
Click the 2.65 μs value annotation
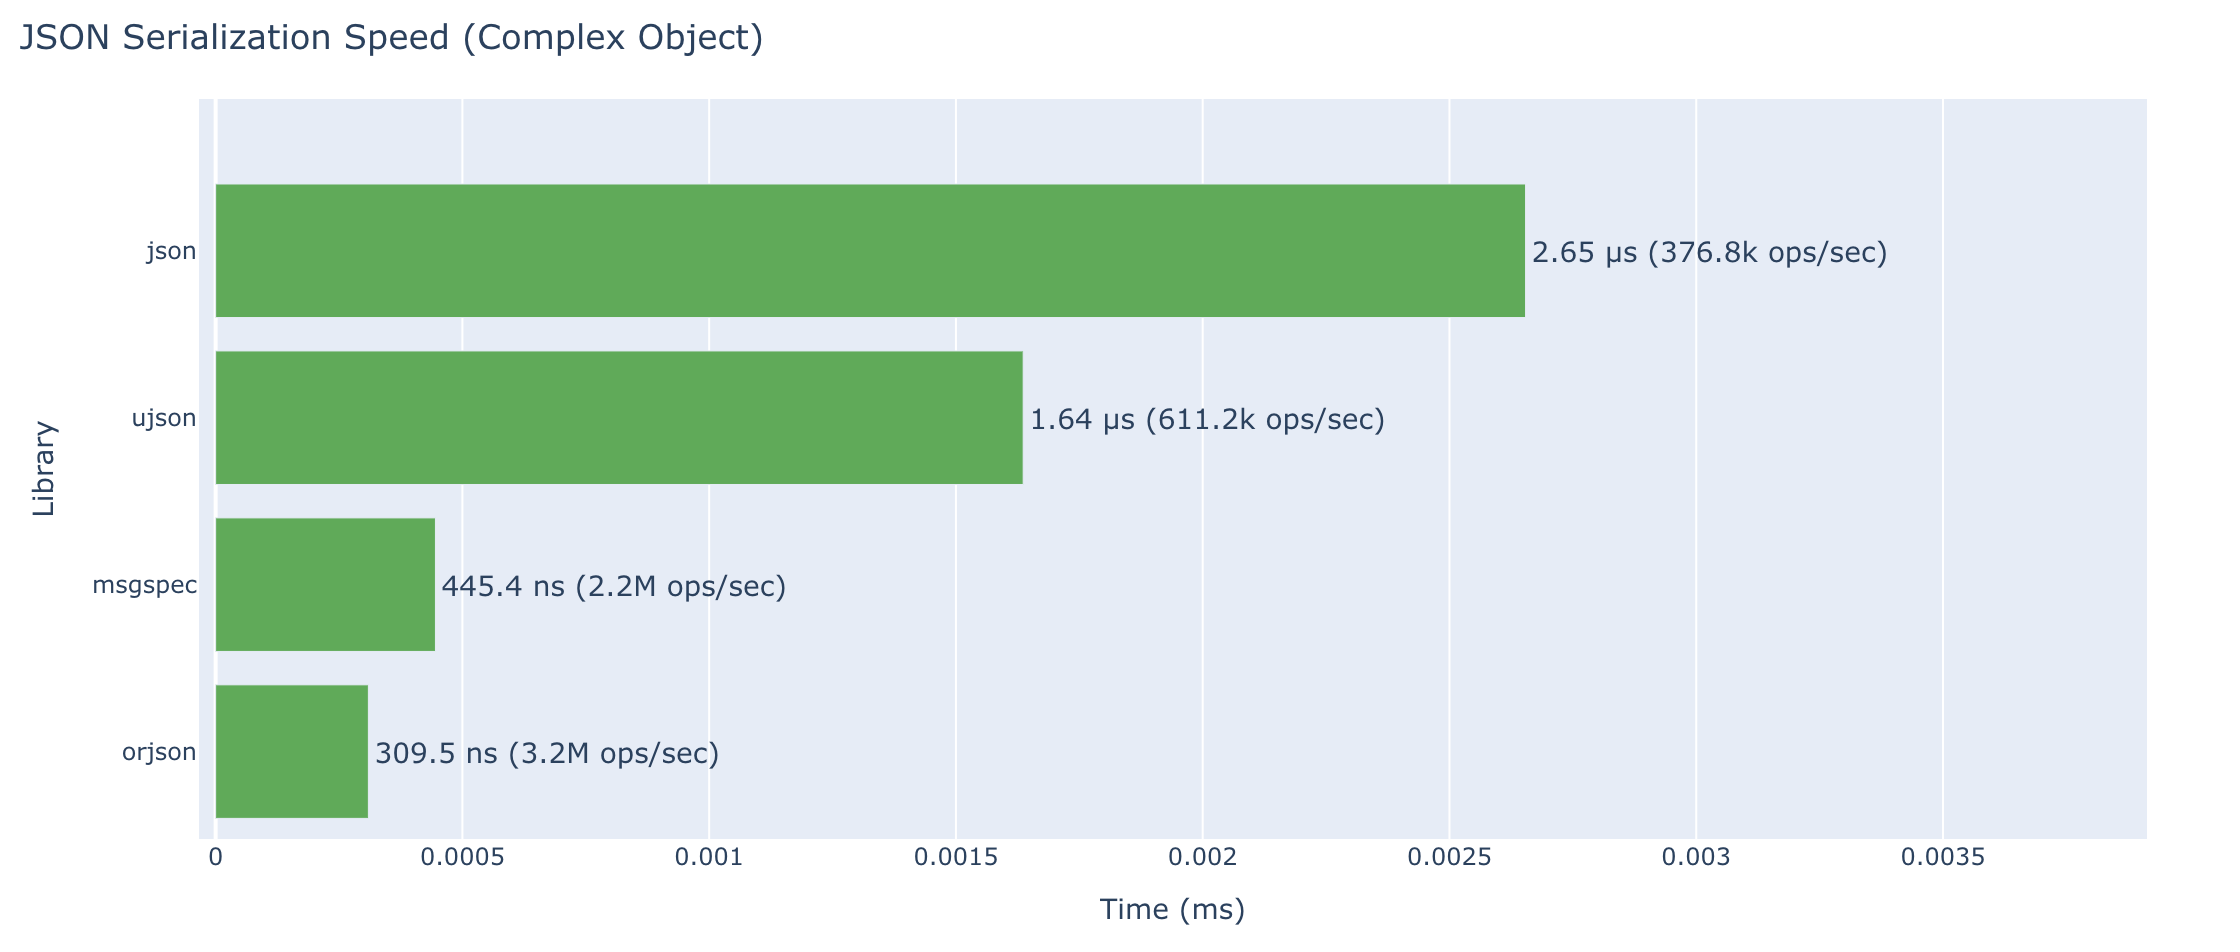[x=1709, y=253]
